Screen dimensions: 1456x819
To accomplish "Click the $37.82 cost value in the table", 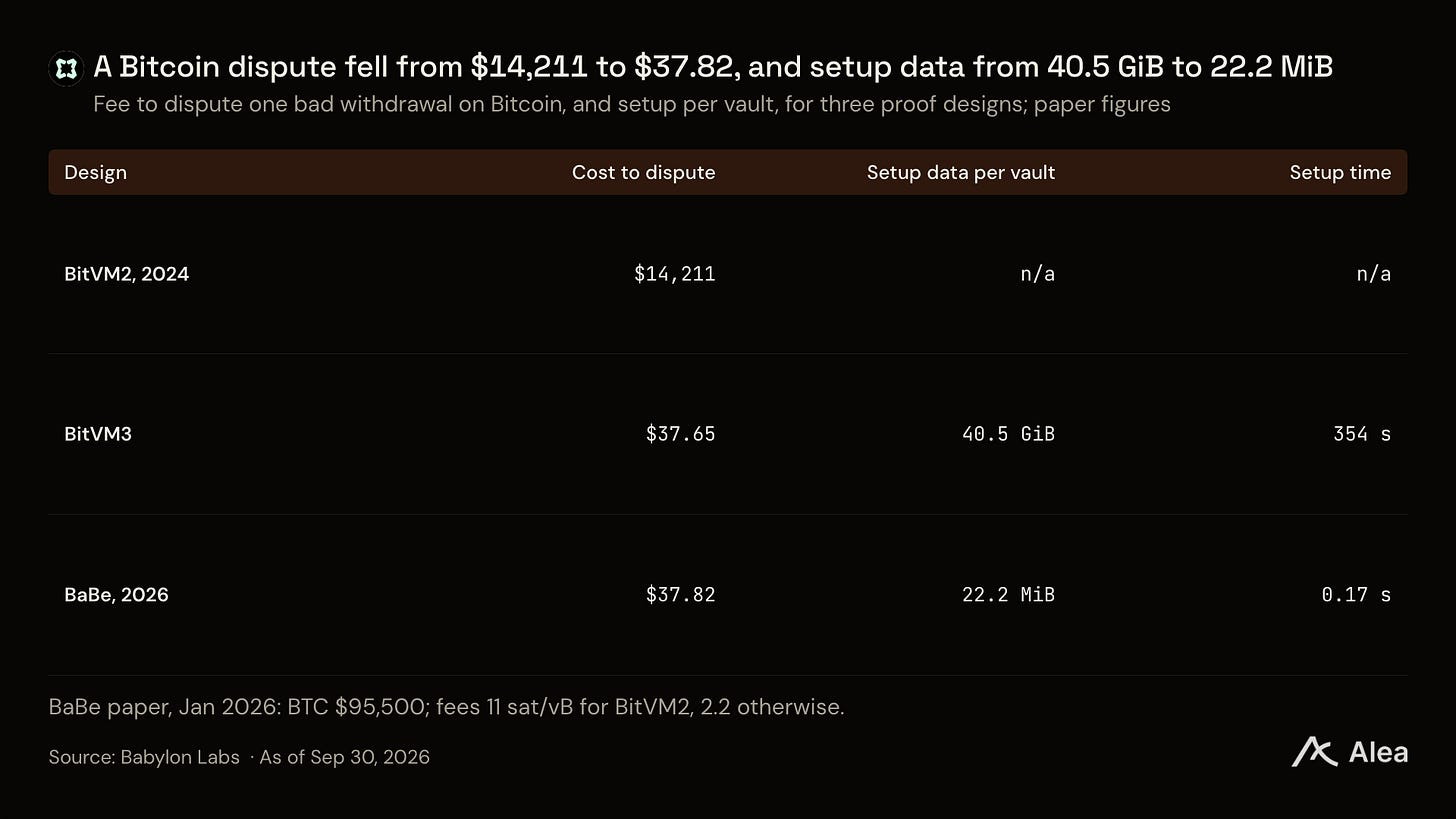I will [x=681, y=595].
